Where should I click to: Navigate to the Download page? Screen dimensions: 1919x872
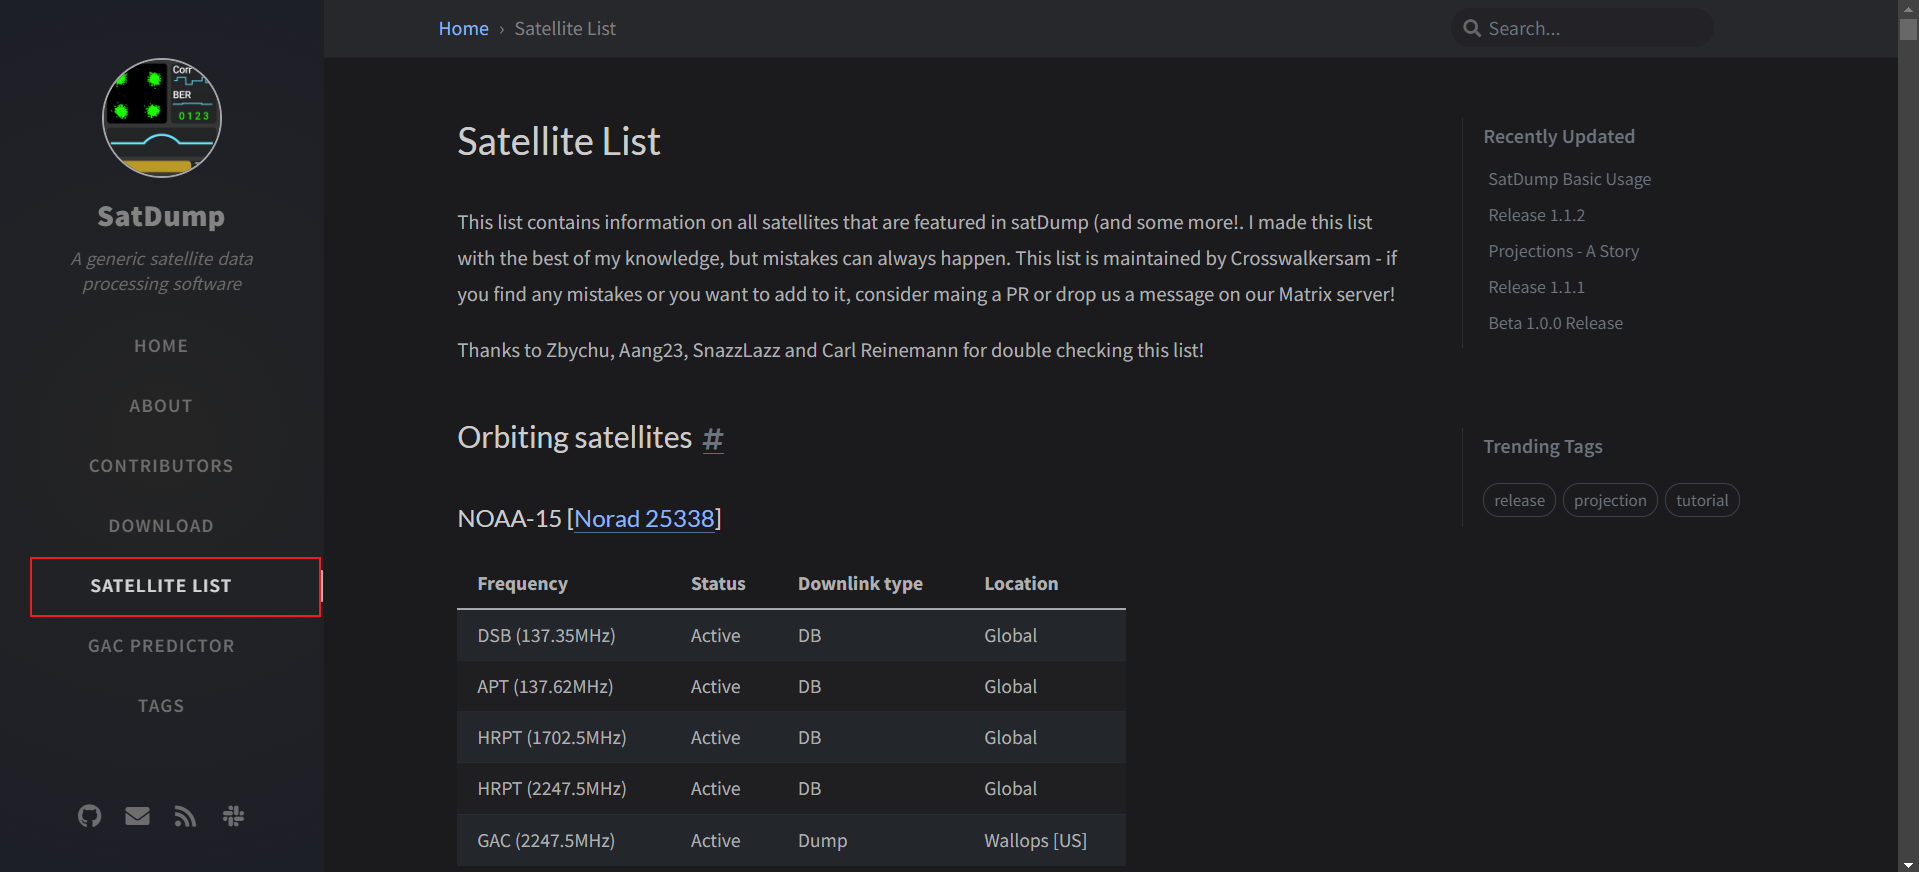pyautogui.click(x=161, y=526)
